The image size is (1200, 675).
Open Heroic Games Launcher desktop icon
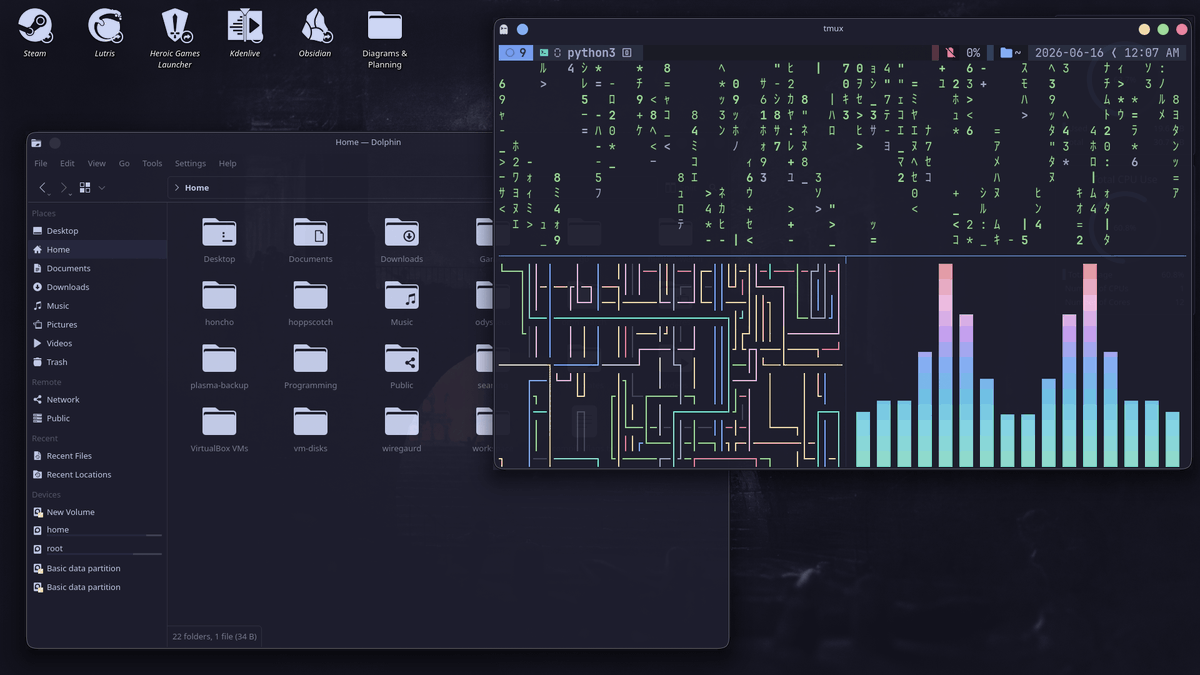point(175,37)
